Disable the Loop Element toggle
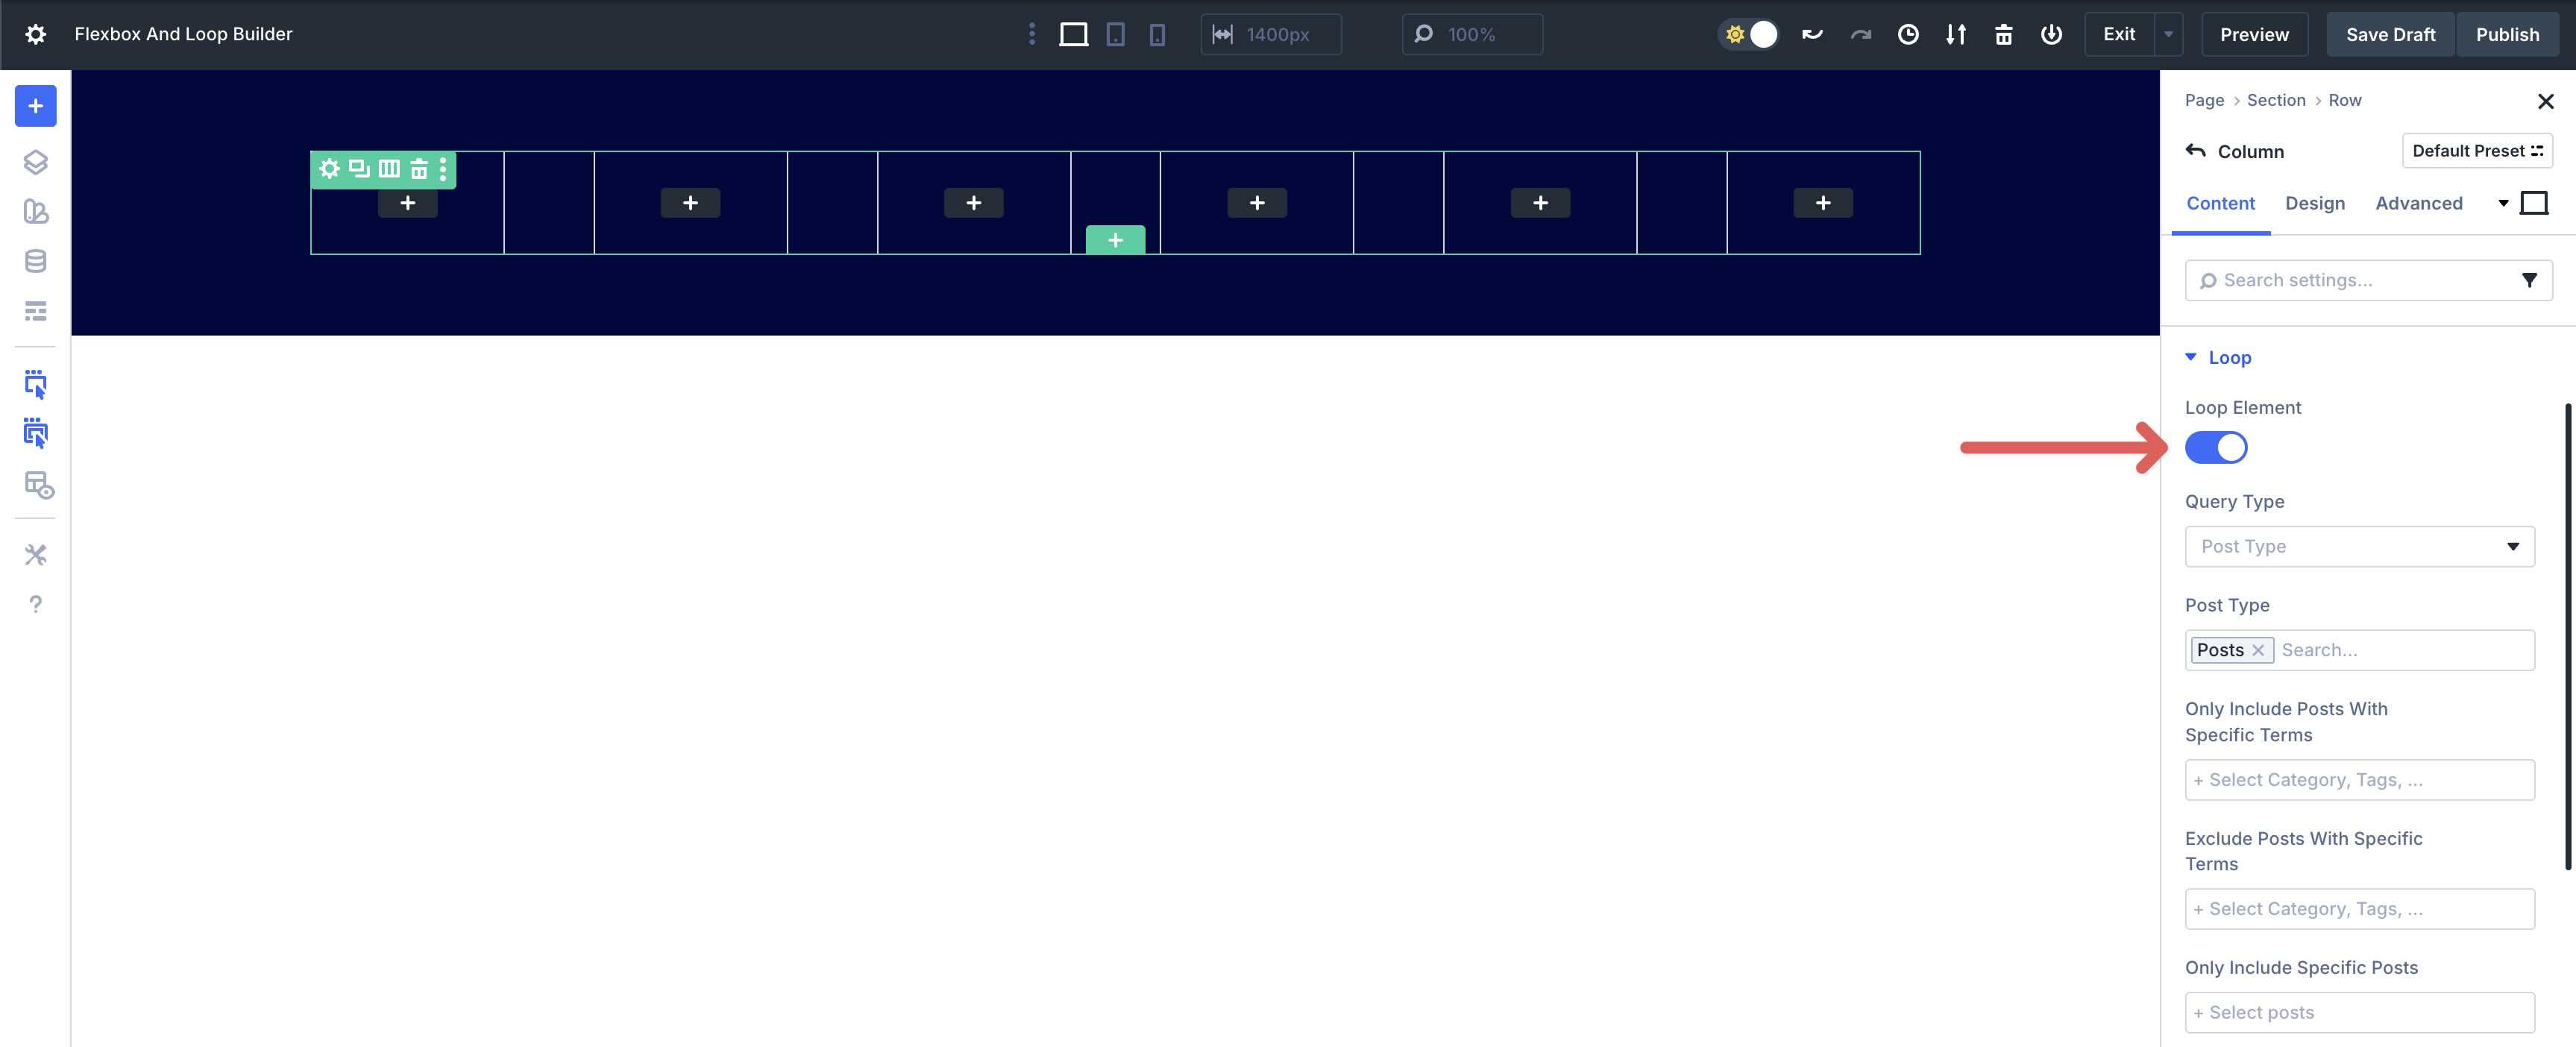The image size is (2576, 1047). pyautogui.click(x=2216, y=447)
